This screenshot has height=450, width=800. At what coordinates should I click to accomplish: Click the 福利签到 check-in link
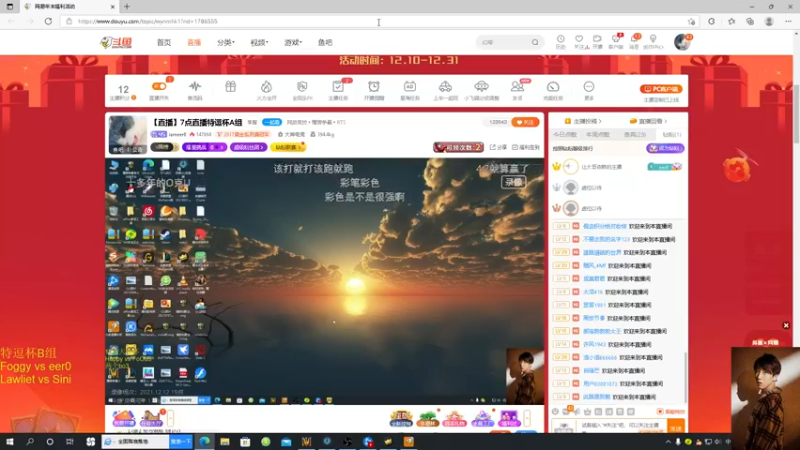click(526, 147)
